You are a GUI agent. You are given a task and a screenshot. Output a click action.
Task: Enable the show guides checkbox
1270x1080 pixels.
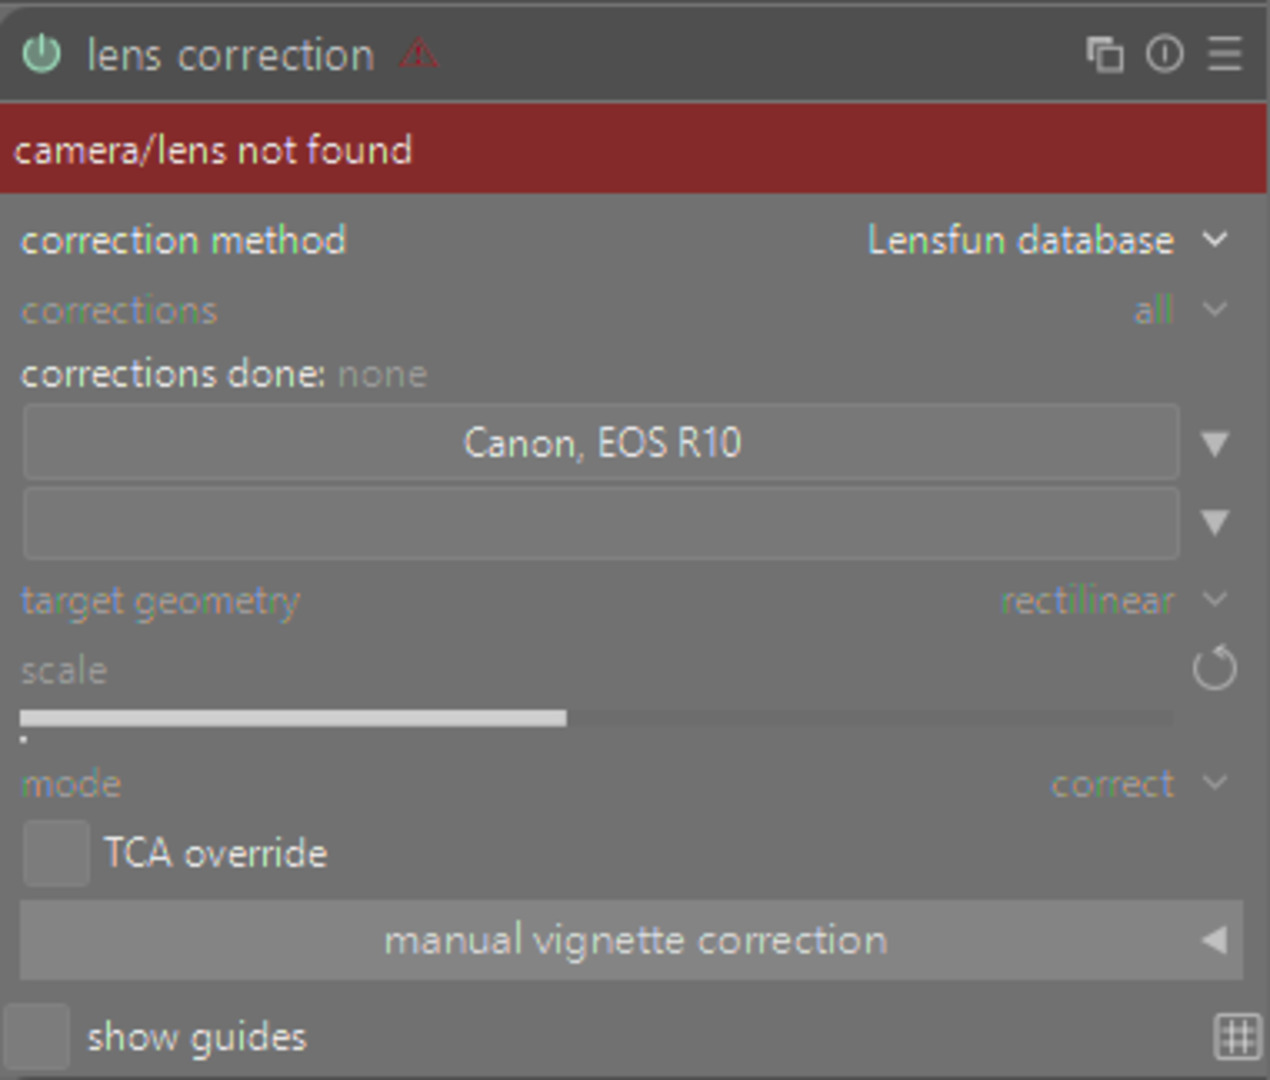tap(37, 1037)
